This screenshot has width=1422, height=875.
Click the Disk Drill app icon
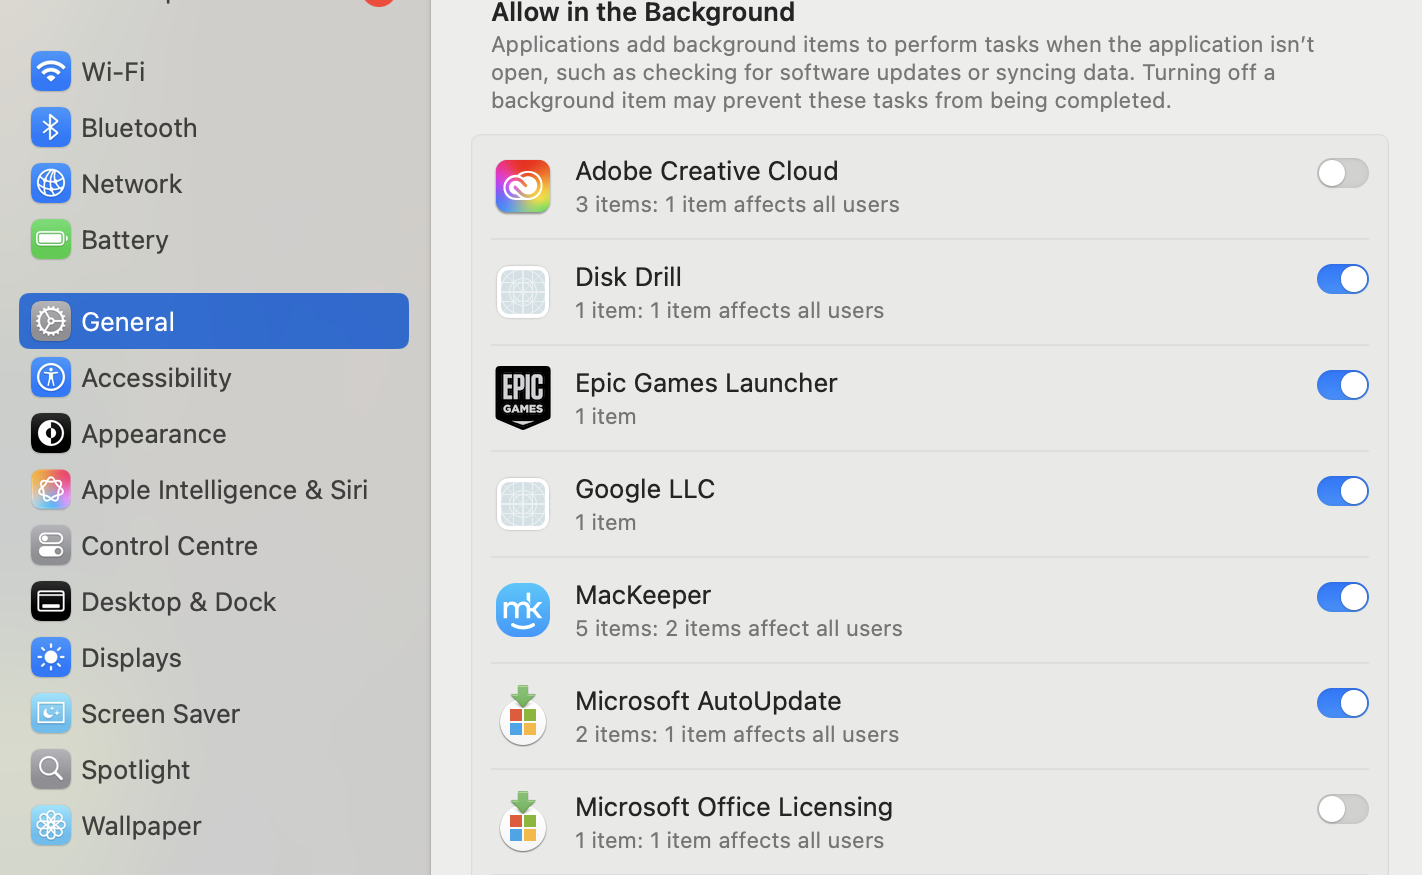pos(522,291)
